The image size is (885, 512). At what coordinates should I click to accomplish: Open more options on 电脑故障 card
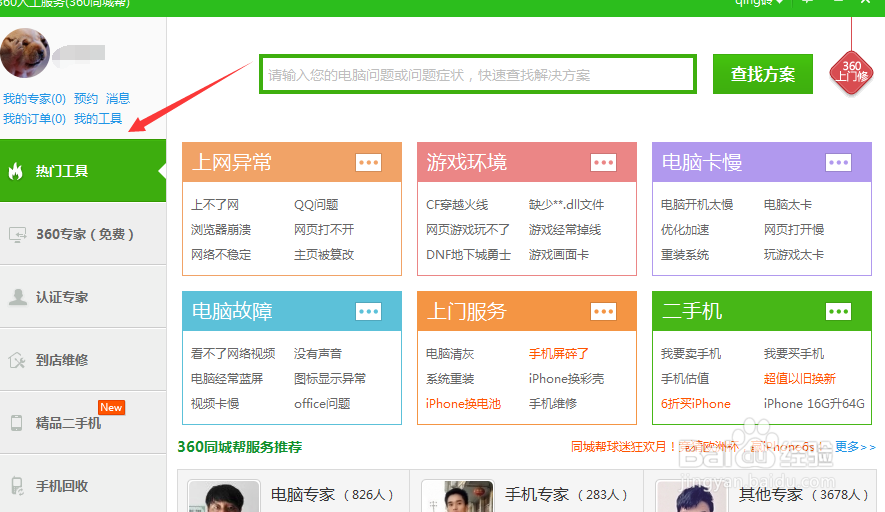[x=369, y=312]
